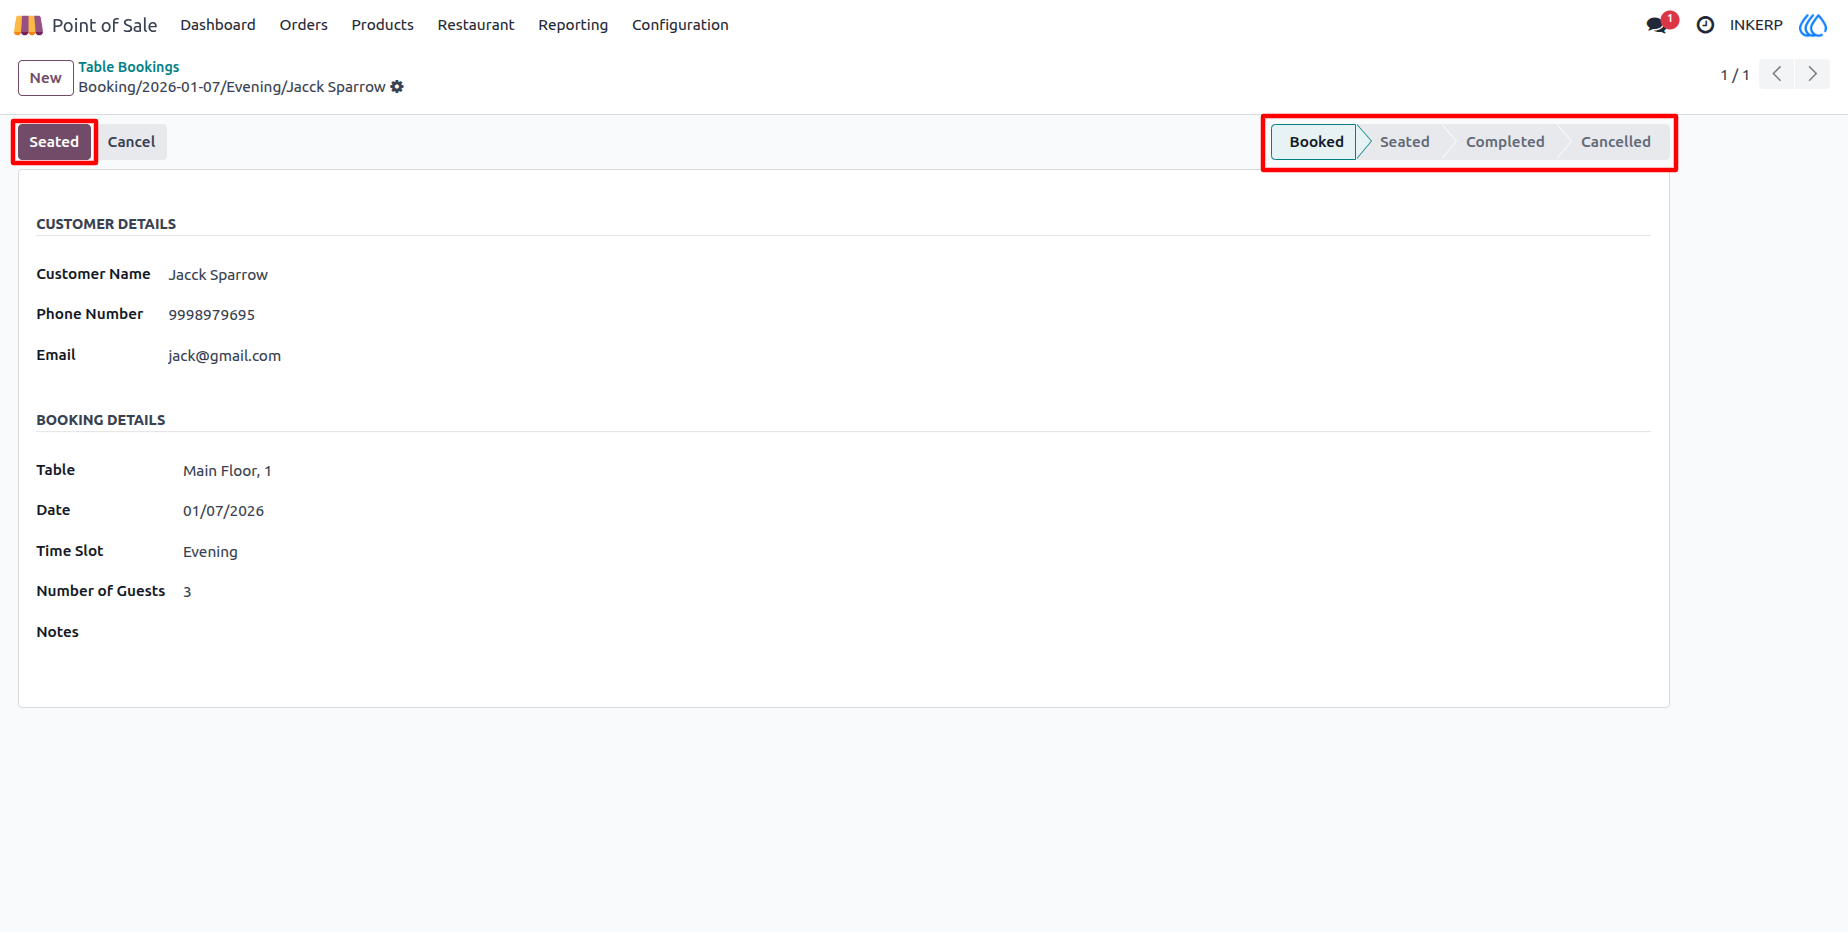The height and width of the screenshot is (932, 1848).
Task: Follow the Table Bookings breadcrumb link
Action: click(x=129, y=67)
